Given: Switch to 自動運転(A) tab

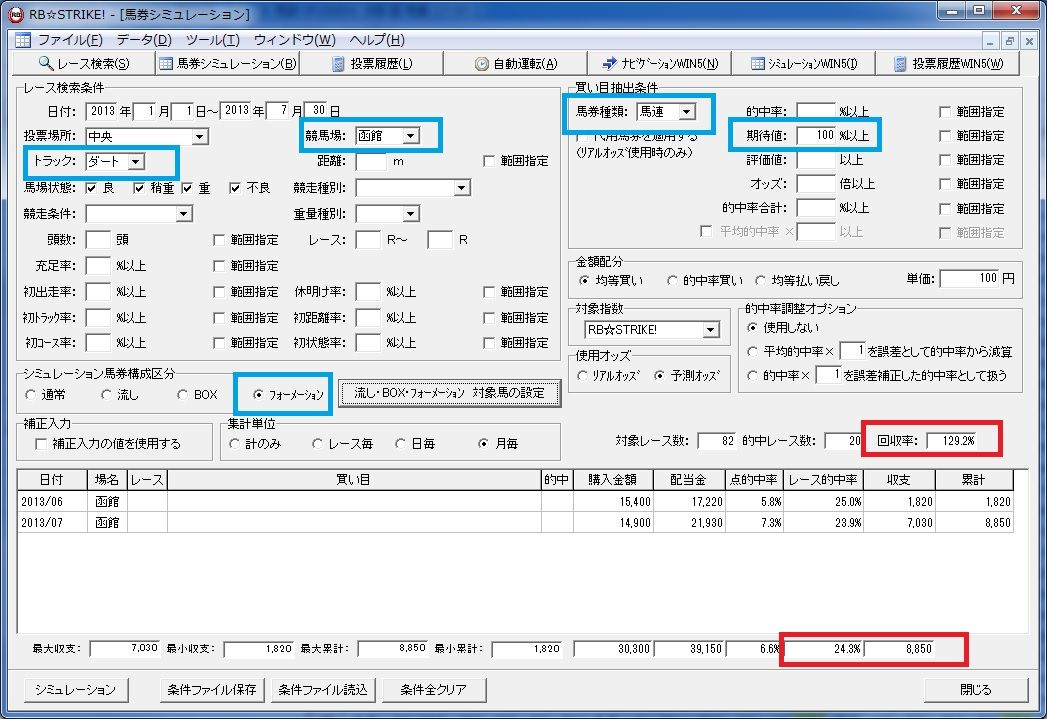Looking at the screenshot, I should (515, 63).
